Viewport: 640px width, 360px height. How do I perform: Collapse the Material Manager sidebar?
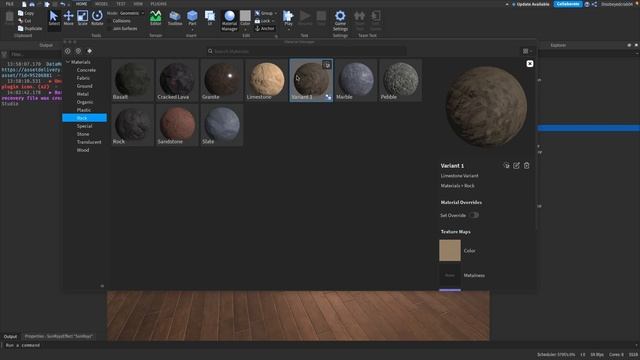coord(102,286)
